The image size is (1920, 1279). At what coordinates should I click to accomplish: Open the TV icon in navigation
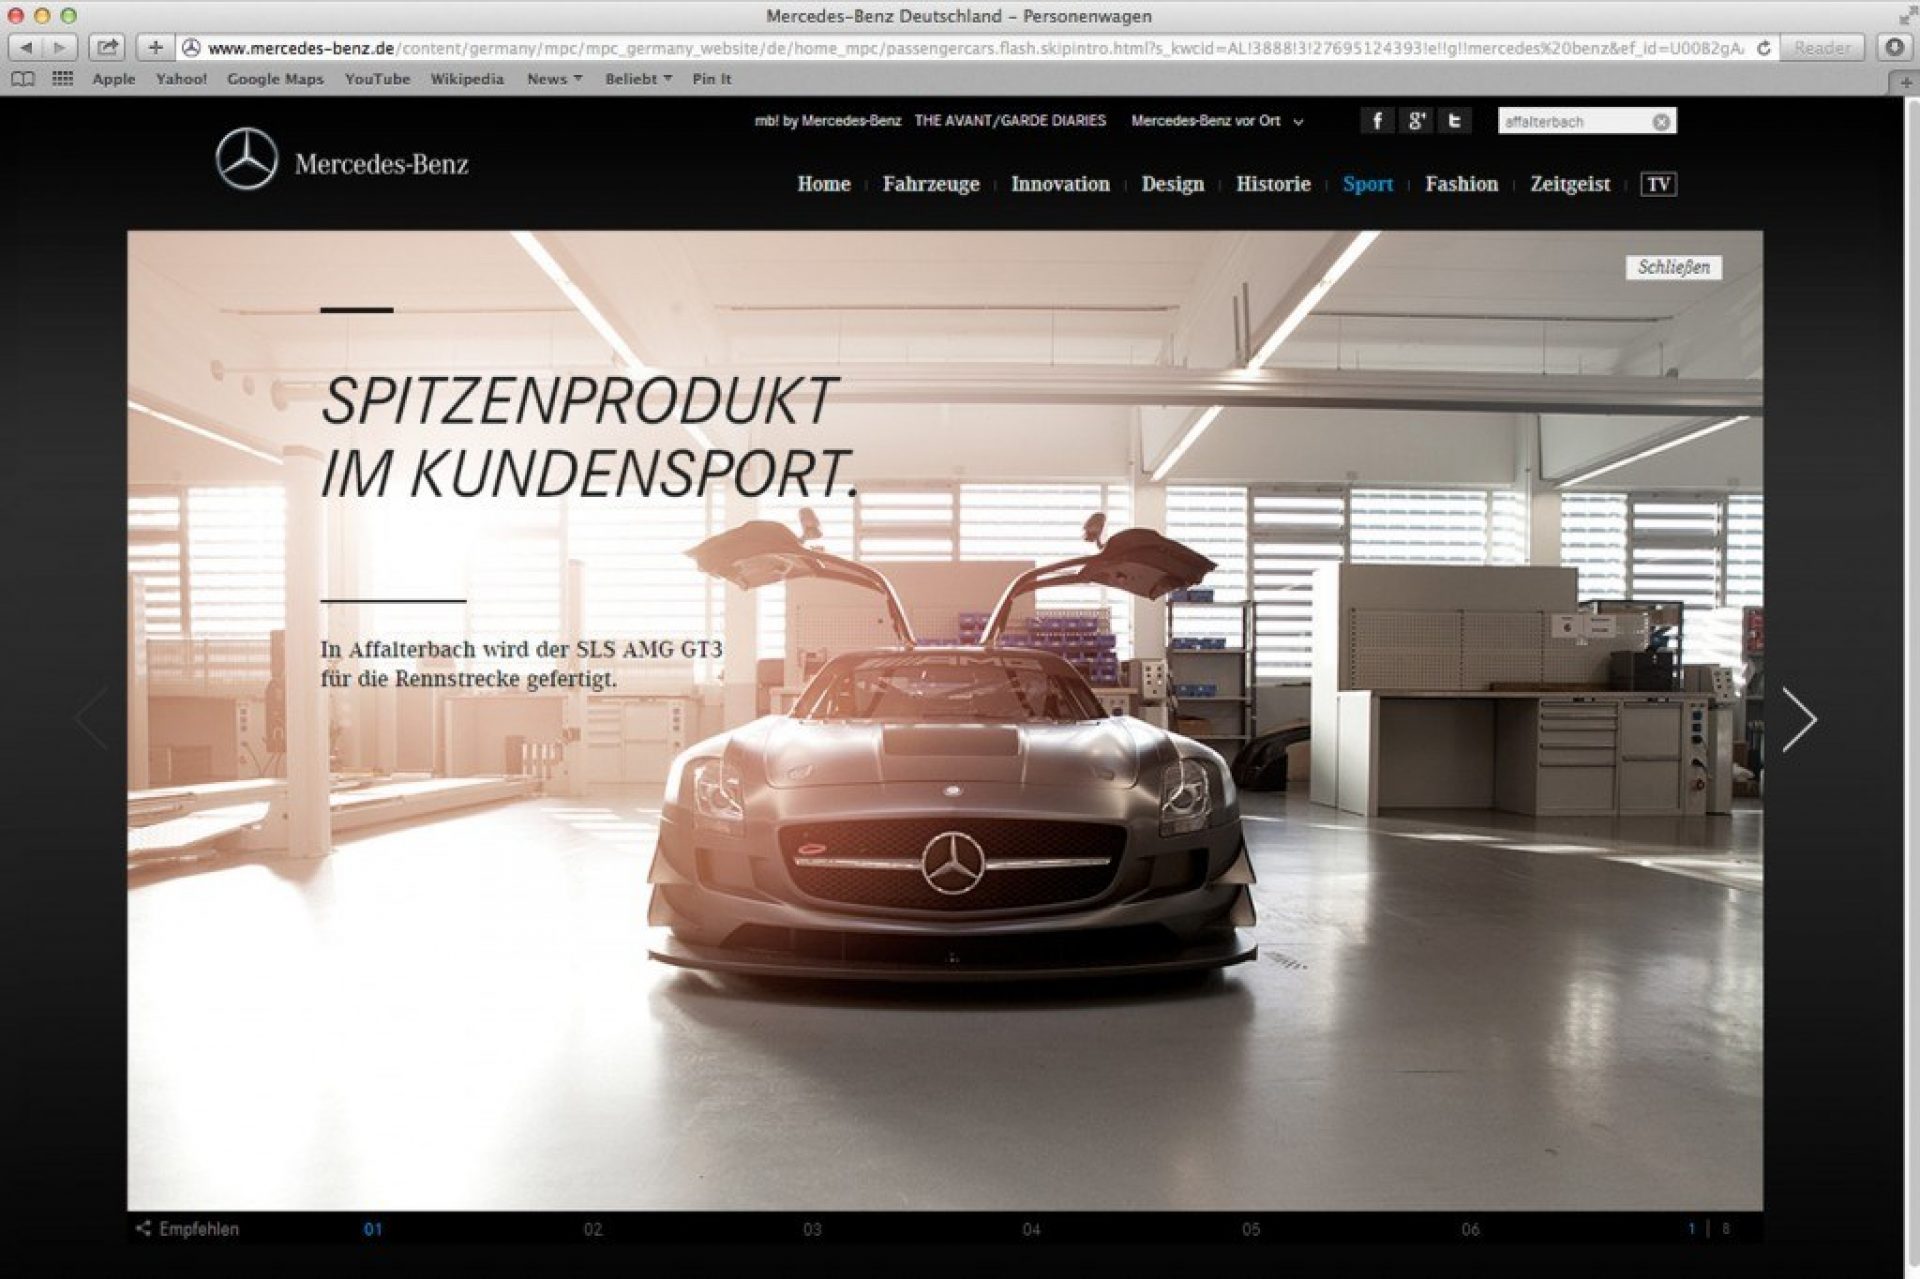tap(1658, 184)
